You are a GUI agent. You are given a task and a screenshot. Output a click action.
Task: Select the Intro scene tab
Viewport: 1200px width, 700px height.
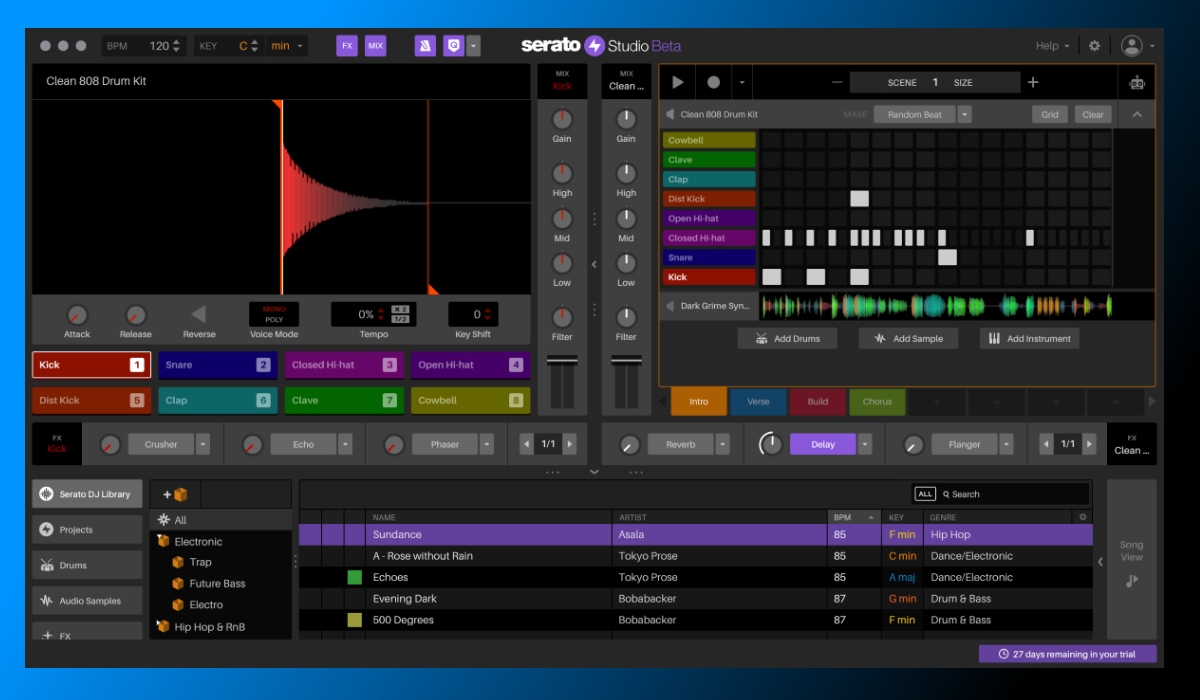[698, 402]
